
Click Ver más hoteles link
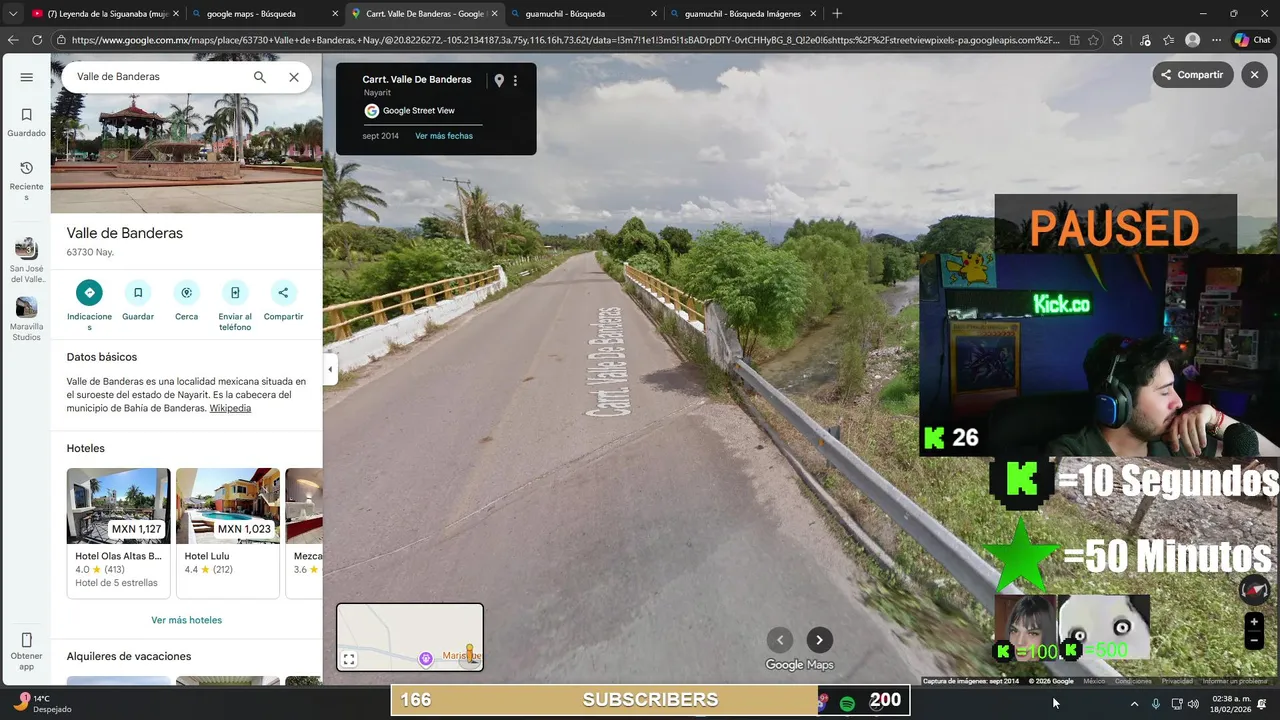187,620
